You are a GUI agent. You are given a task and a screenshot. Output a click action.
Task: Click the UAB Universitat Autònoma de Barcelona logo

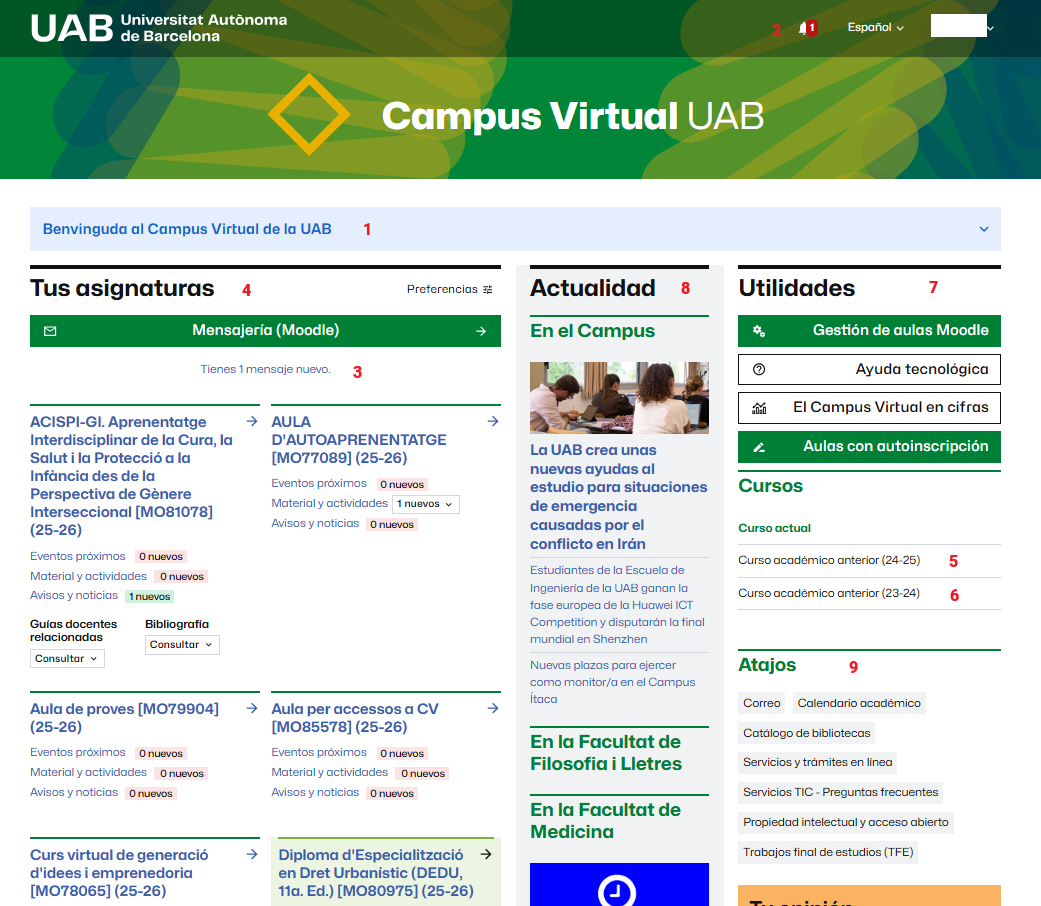[159, 28]
